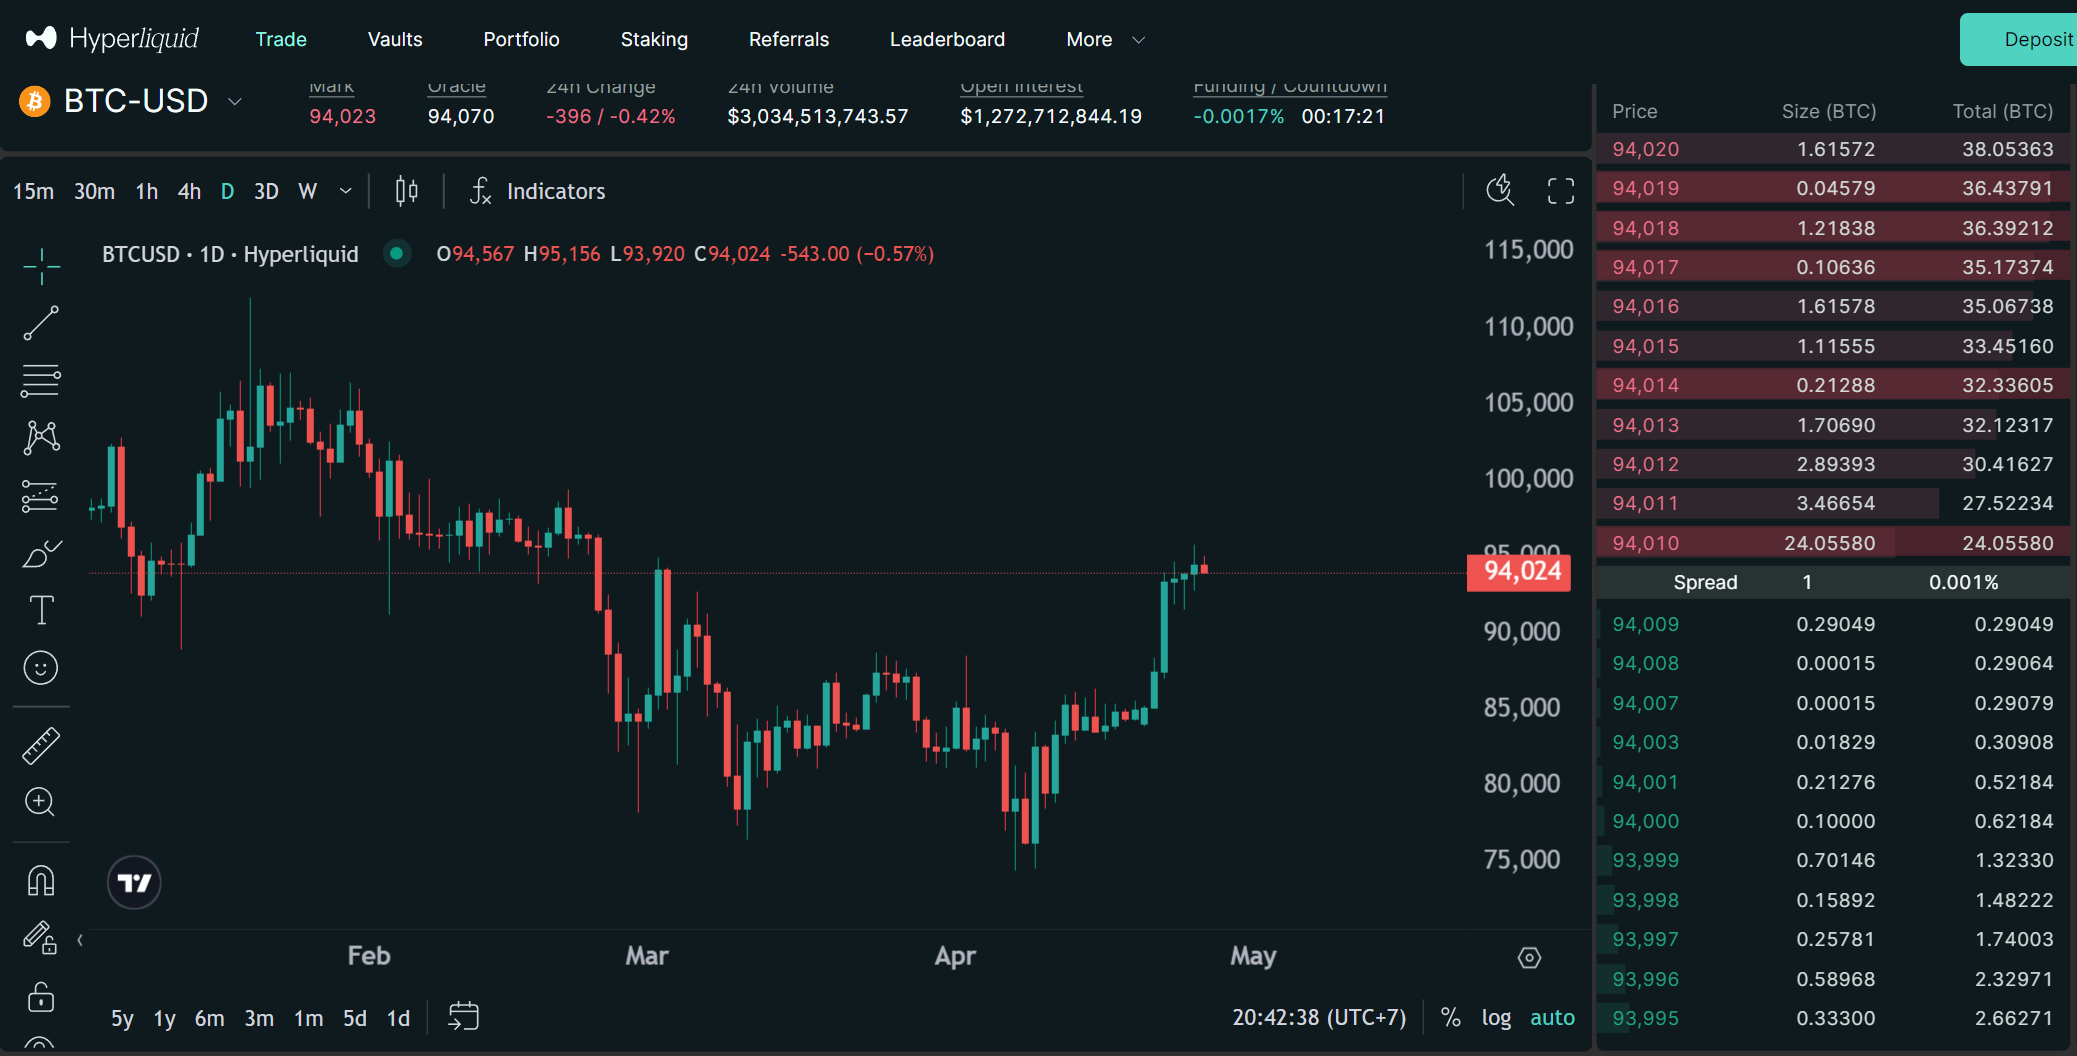
Task: Set chart range to 6m
Action: (209, 1018)
